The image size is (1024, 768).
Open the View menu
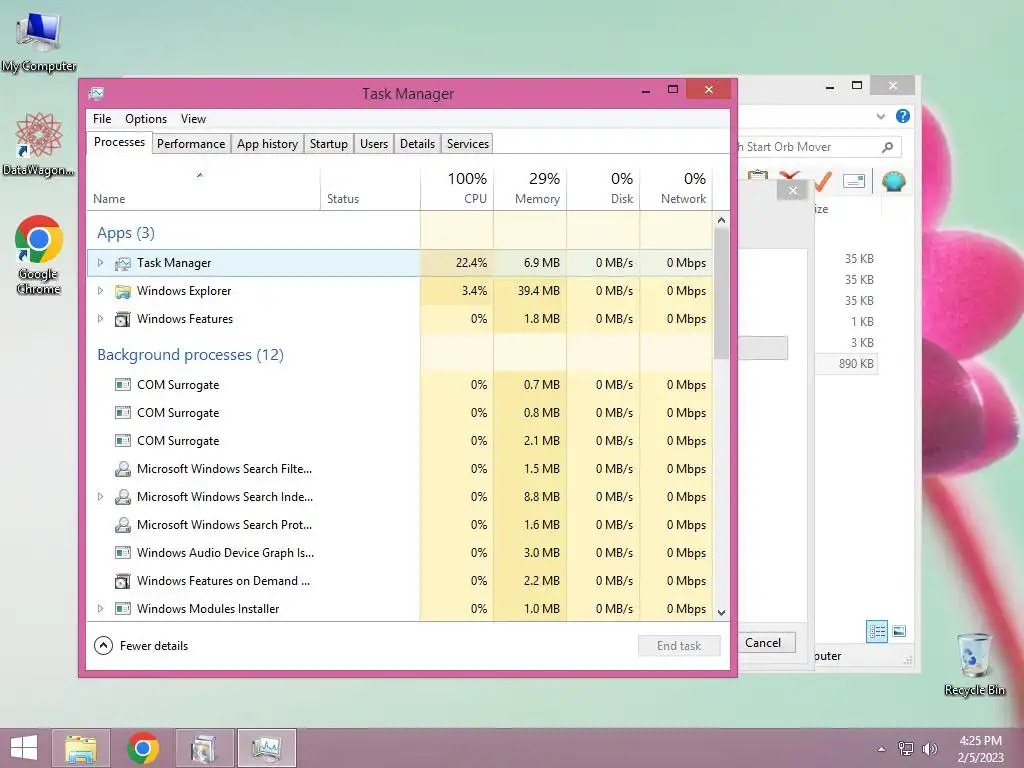[193, 119]
